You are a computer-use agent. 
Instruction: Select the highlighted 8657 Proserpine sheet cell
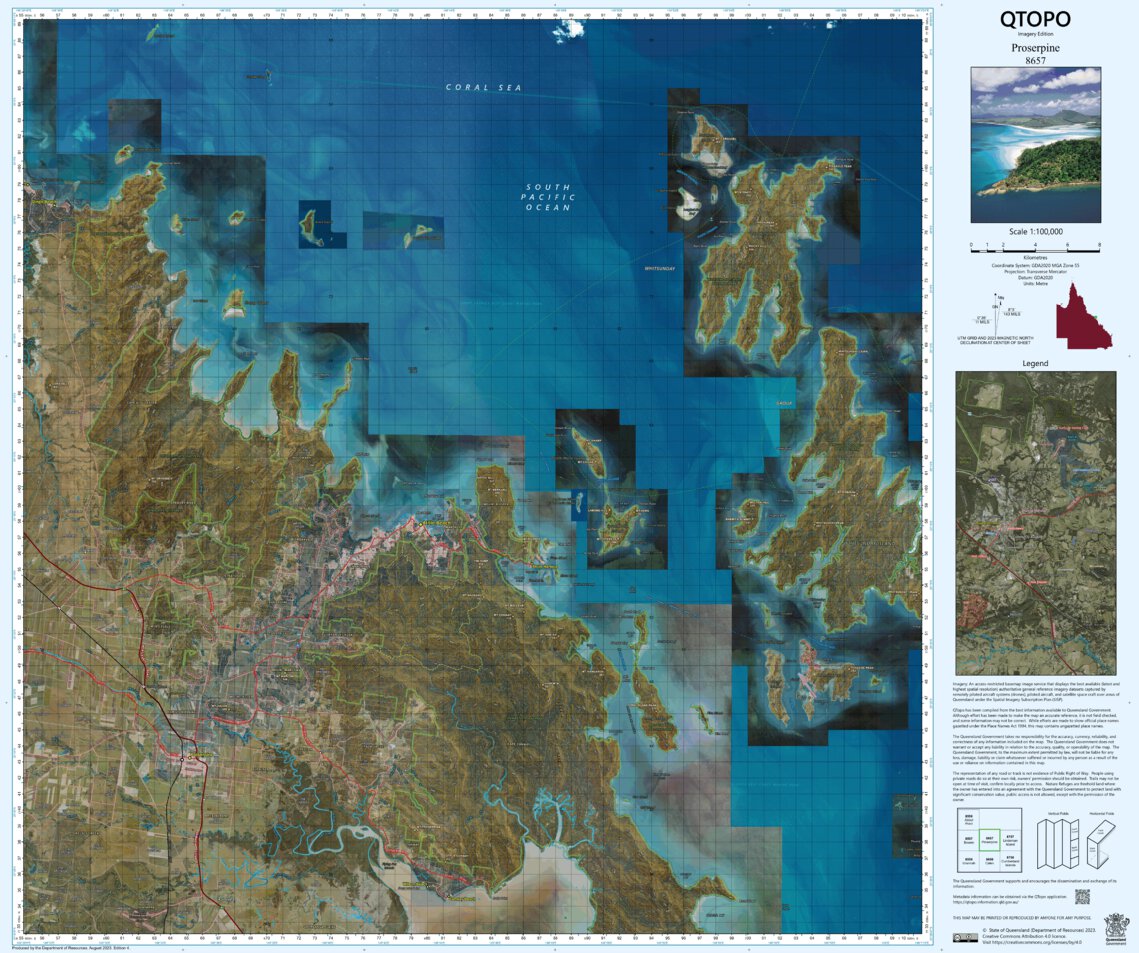pyautogui.click(x=990, y=840)
